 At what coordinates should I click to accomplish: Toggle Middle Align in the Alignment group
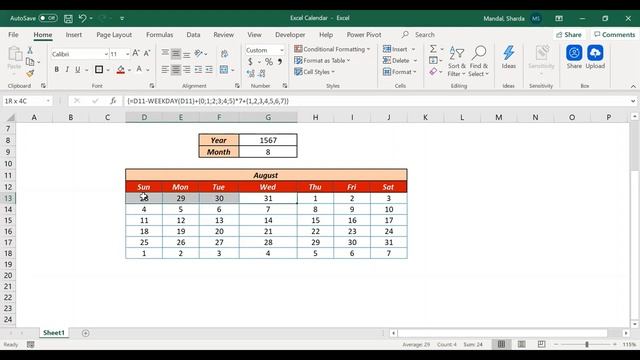176,53
